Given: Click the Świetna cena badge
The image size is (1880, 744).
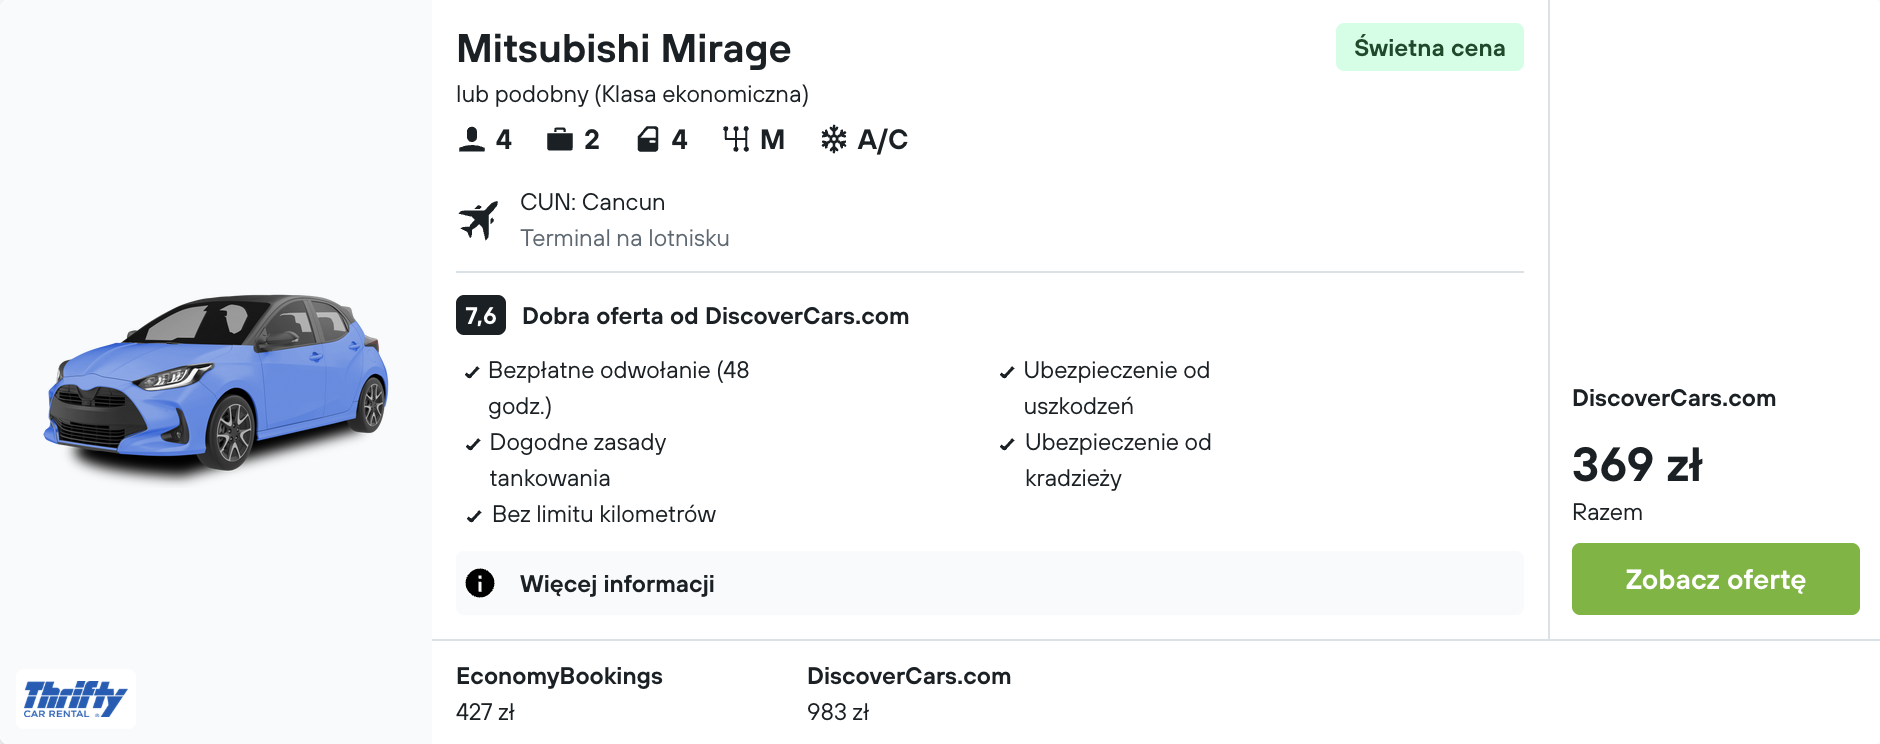Looking at the screenshot, I should coord(1429,48).
